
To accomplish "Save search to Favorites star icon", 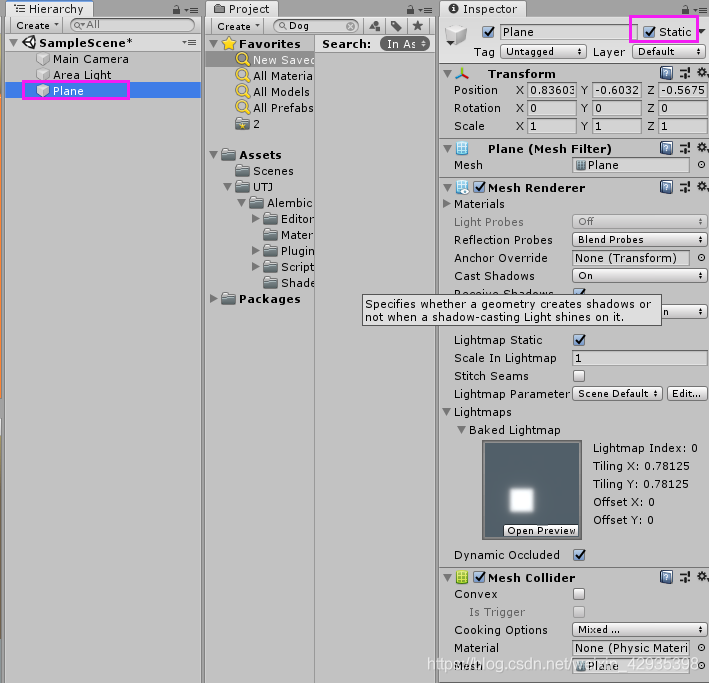I will 418,26.
